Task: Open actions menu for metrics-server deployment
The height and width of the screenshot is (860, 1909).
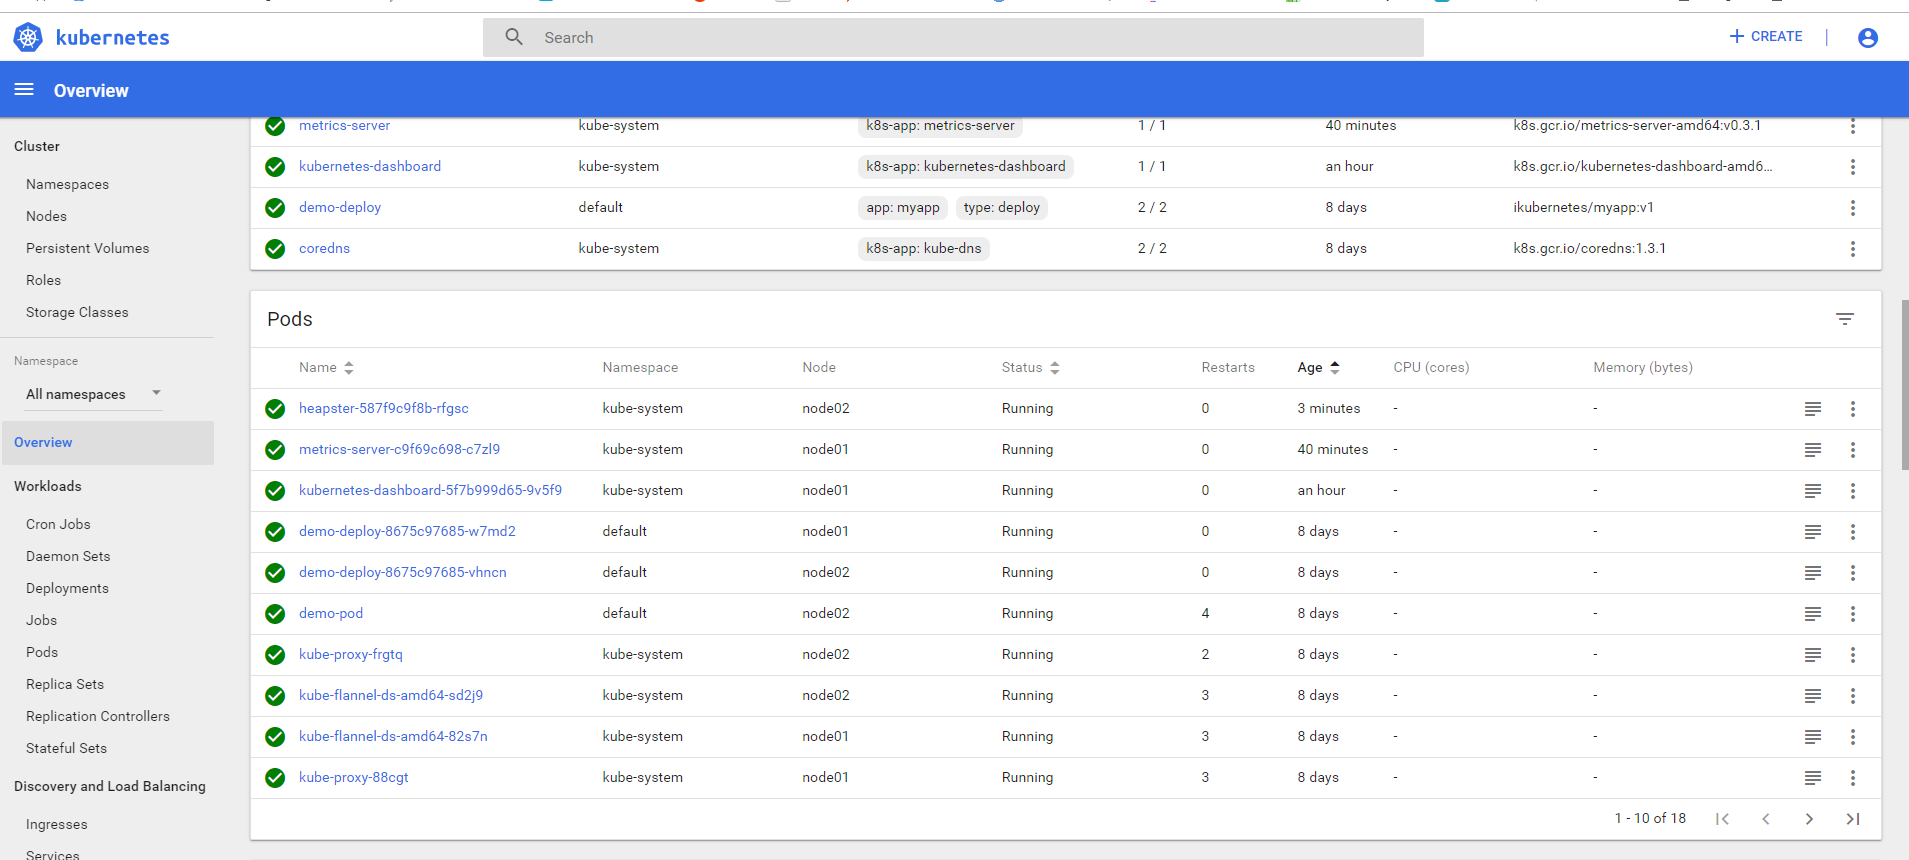Action: [x=1853, y=126]
